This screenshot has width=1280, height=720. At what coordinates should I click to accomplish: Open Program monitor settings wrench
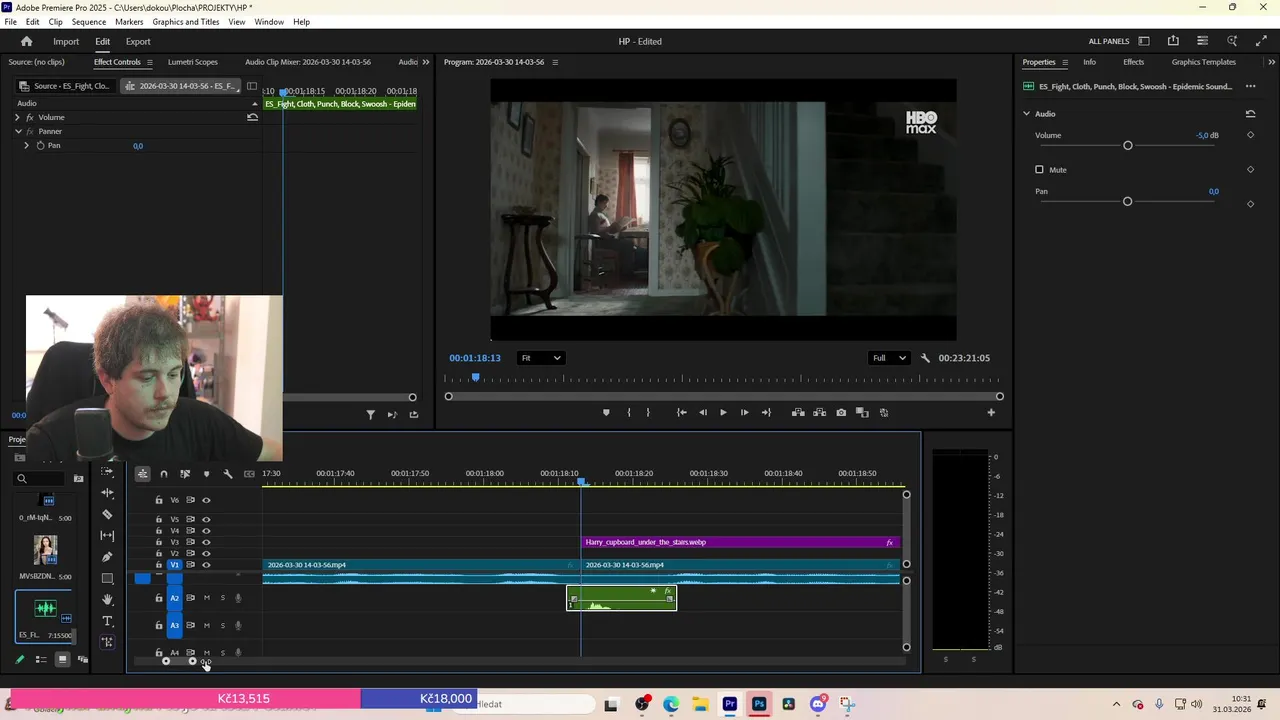925,358
